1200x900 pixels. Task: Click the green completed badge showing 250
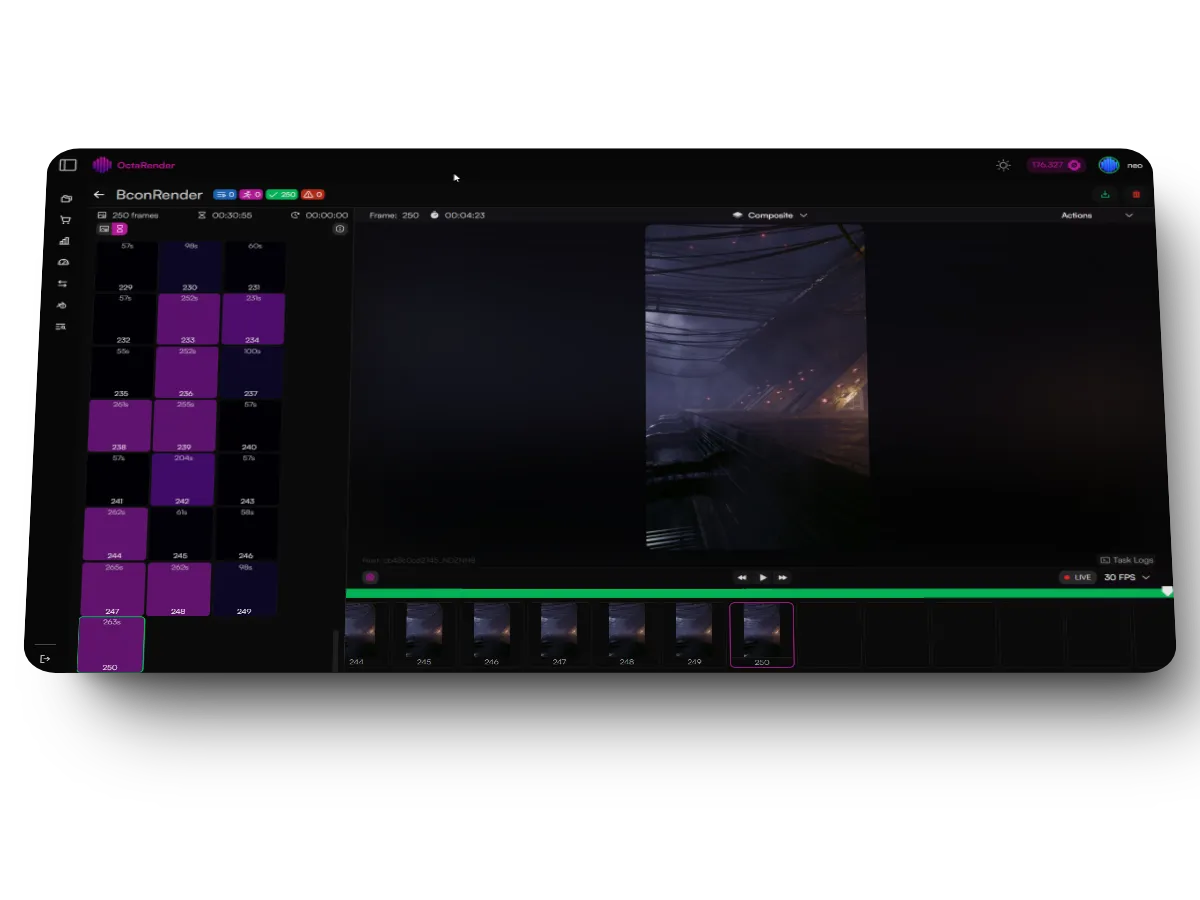pyautogui.click(x=282, y=195)
